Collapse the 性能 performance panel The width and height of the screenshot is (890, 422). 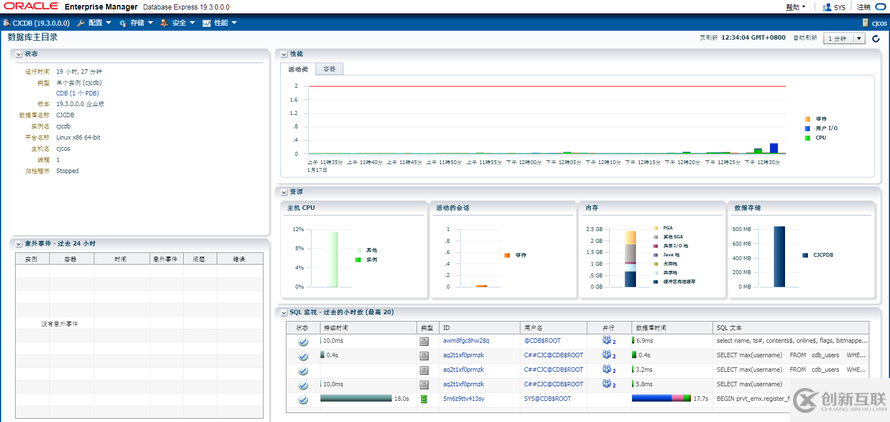coord(284,53)
